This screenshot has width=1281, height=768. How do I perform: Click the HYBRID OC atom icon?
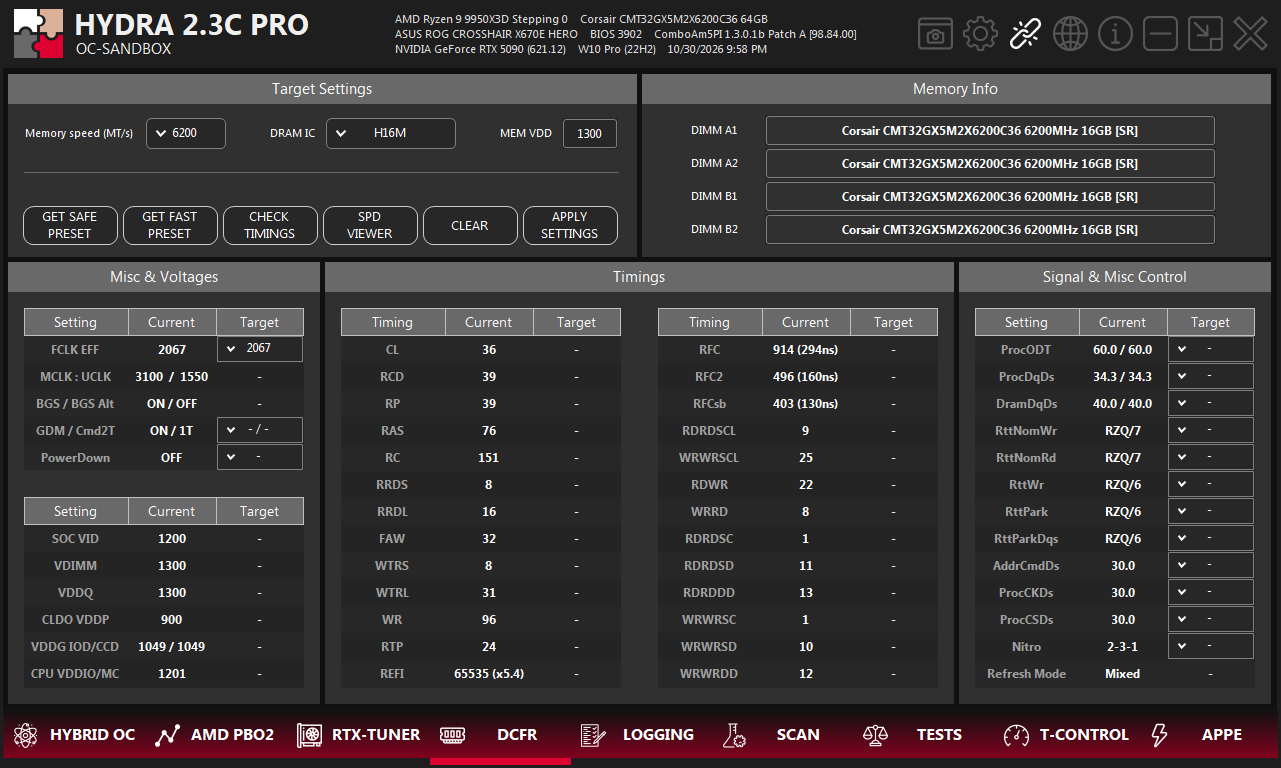click(25, 735)
